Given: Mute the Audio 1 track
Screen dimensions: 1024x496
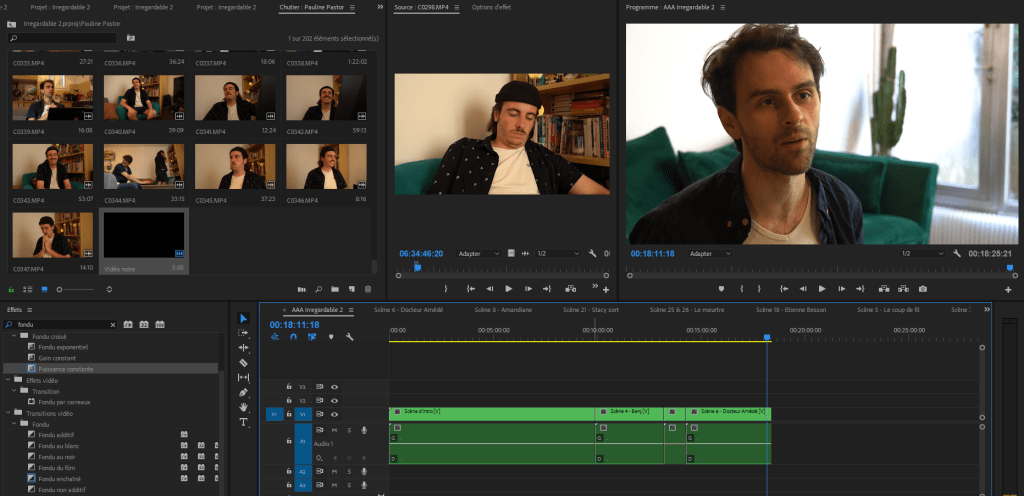Looking at the screenshot, I should tap(334, 430).
